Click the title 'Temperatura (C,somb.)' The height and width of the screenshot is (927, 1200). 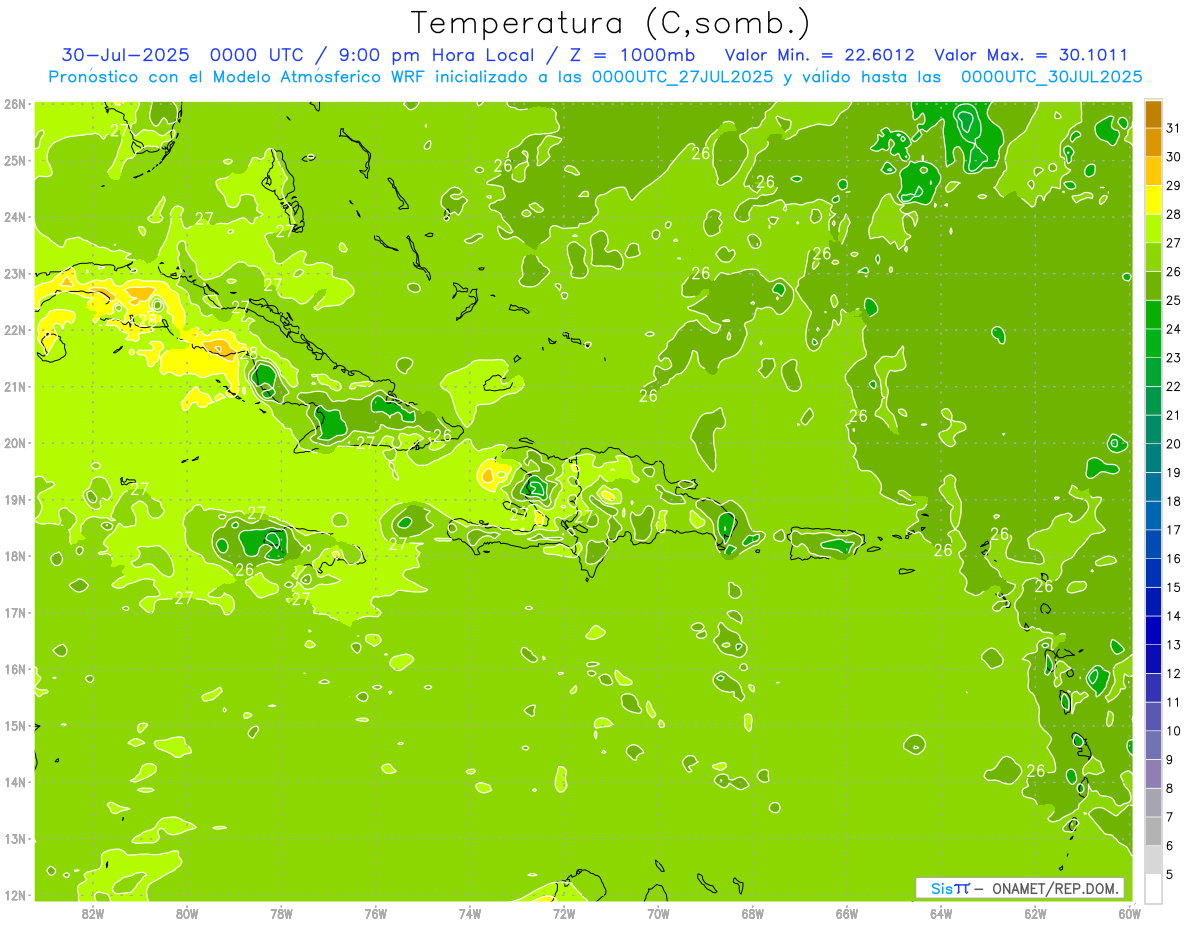point(611,23)
